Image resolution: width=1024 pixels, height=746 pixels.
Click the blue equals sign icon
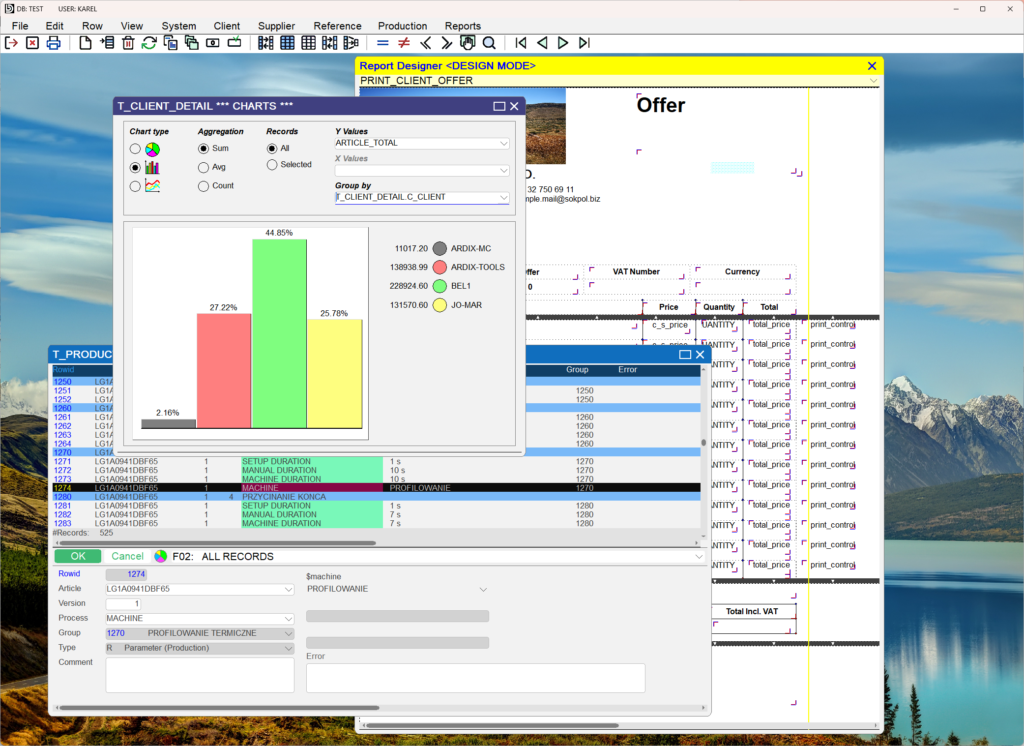382,43
